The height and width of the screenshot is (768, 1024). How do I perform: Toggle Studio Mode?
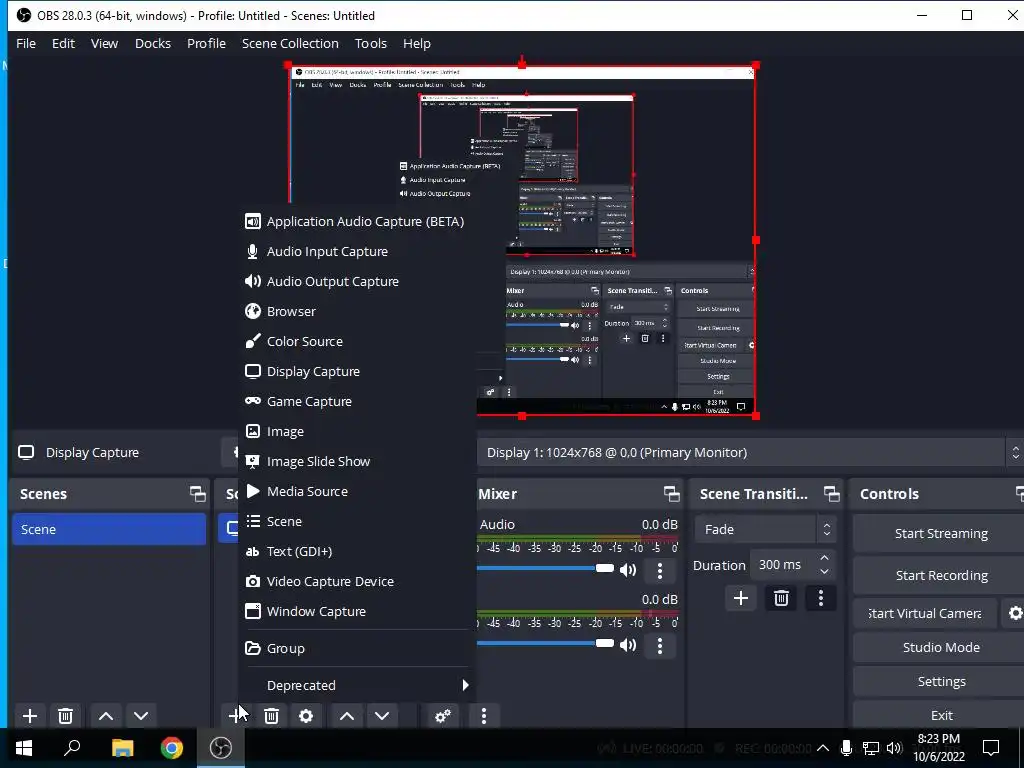(940, 647)
